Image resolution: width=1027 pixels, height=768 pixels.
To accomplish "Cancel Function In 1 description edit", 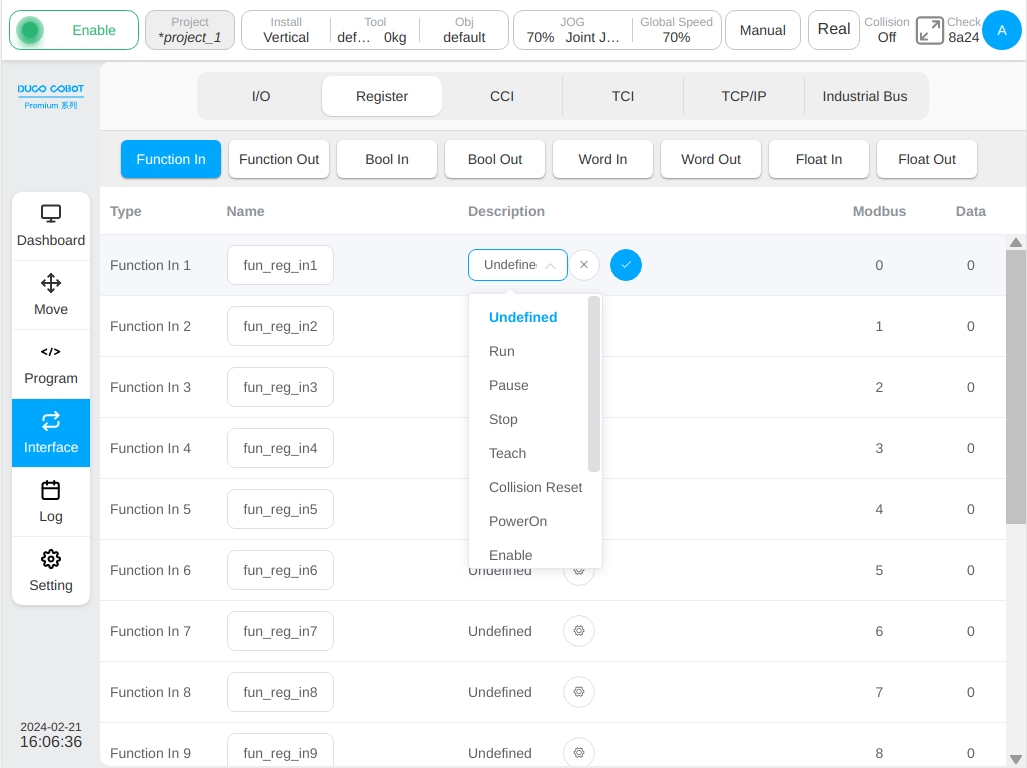I will coord(584,265).
